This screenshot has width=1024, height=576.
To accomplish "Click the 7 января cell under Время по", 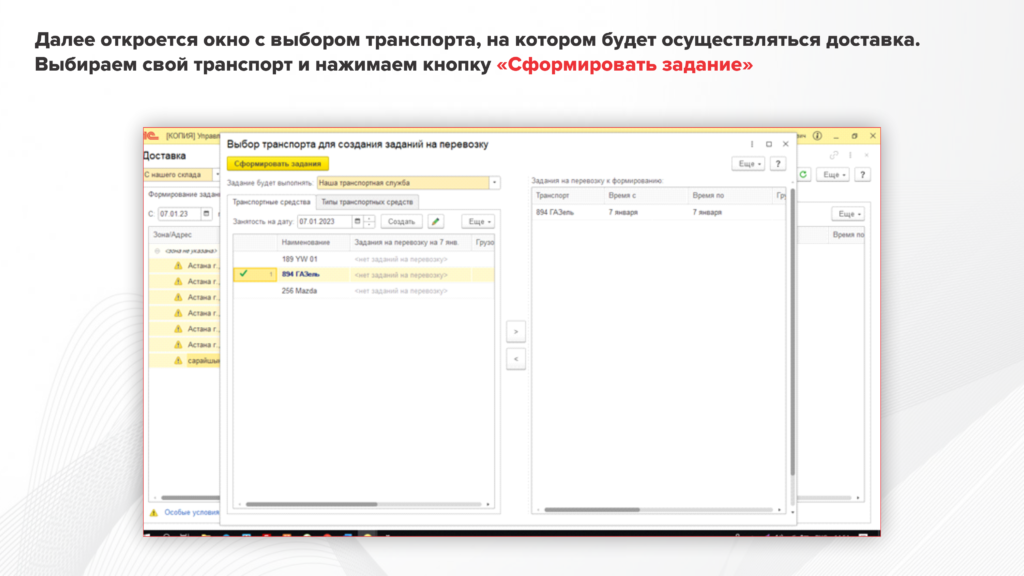I will click(707, 213).
